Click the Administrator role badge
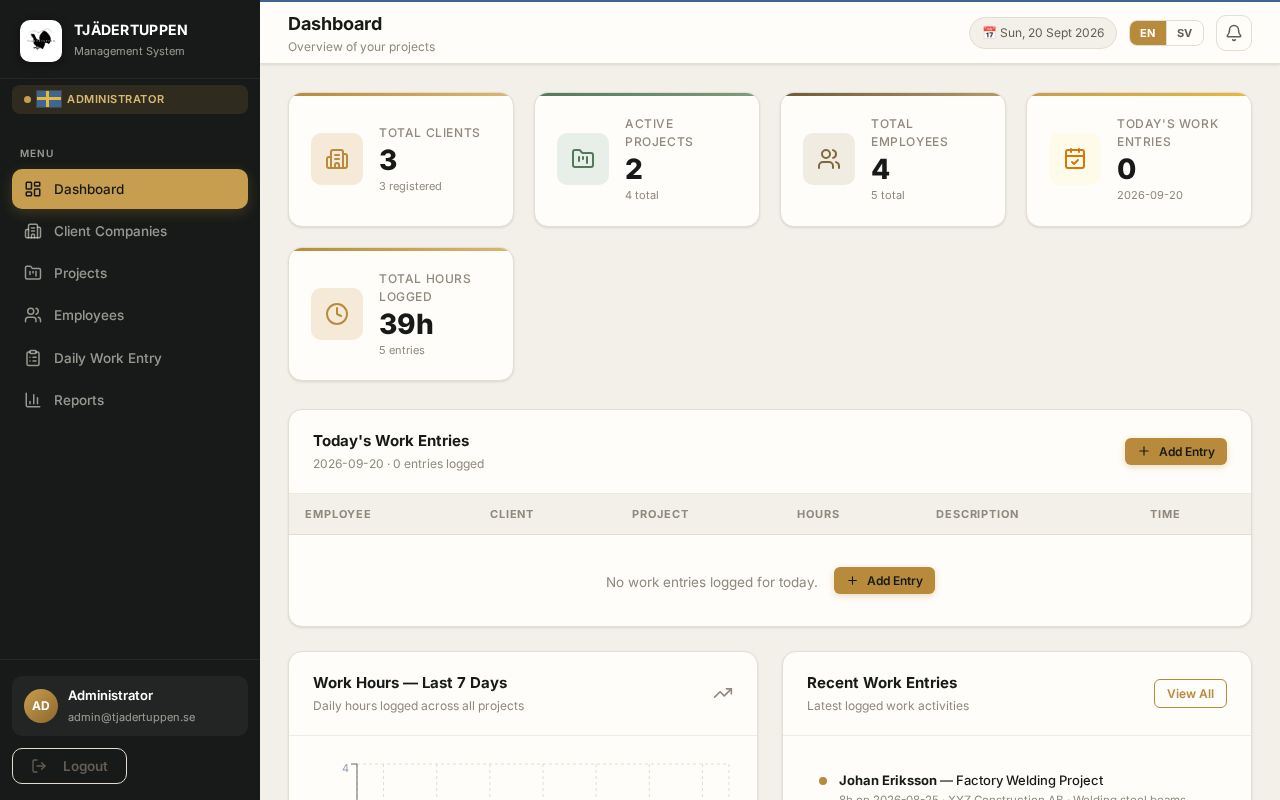Viewport: 1280px width, 800px height. pyautogui.click(x=130, y=99)
